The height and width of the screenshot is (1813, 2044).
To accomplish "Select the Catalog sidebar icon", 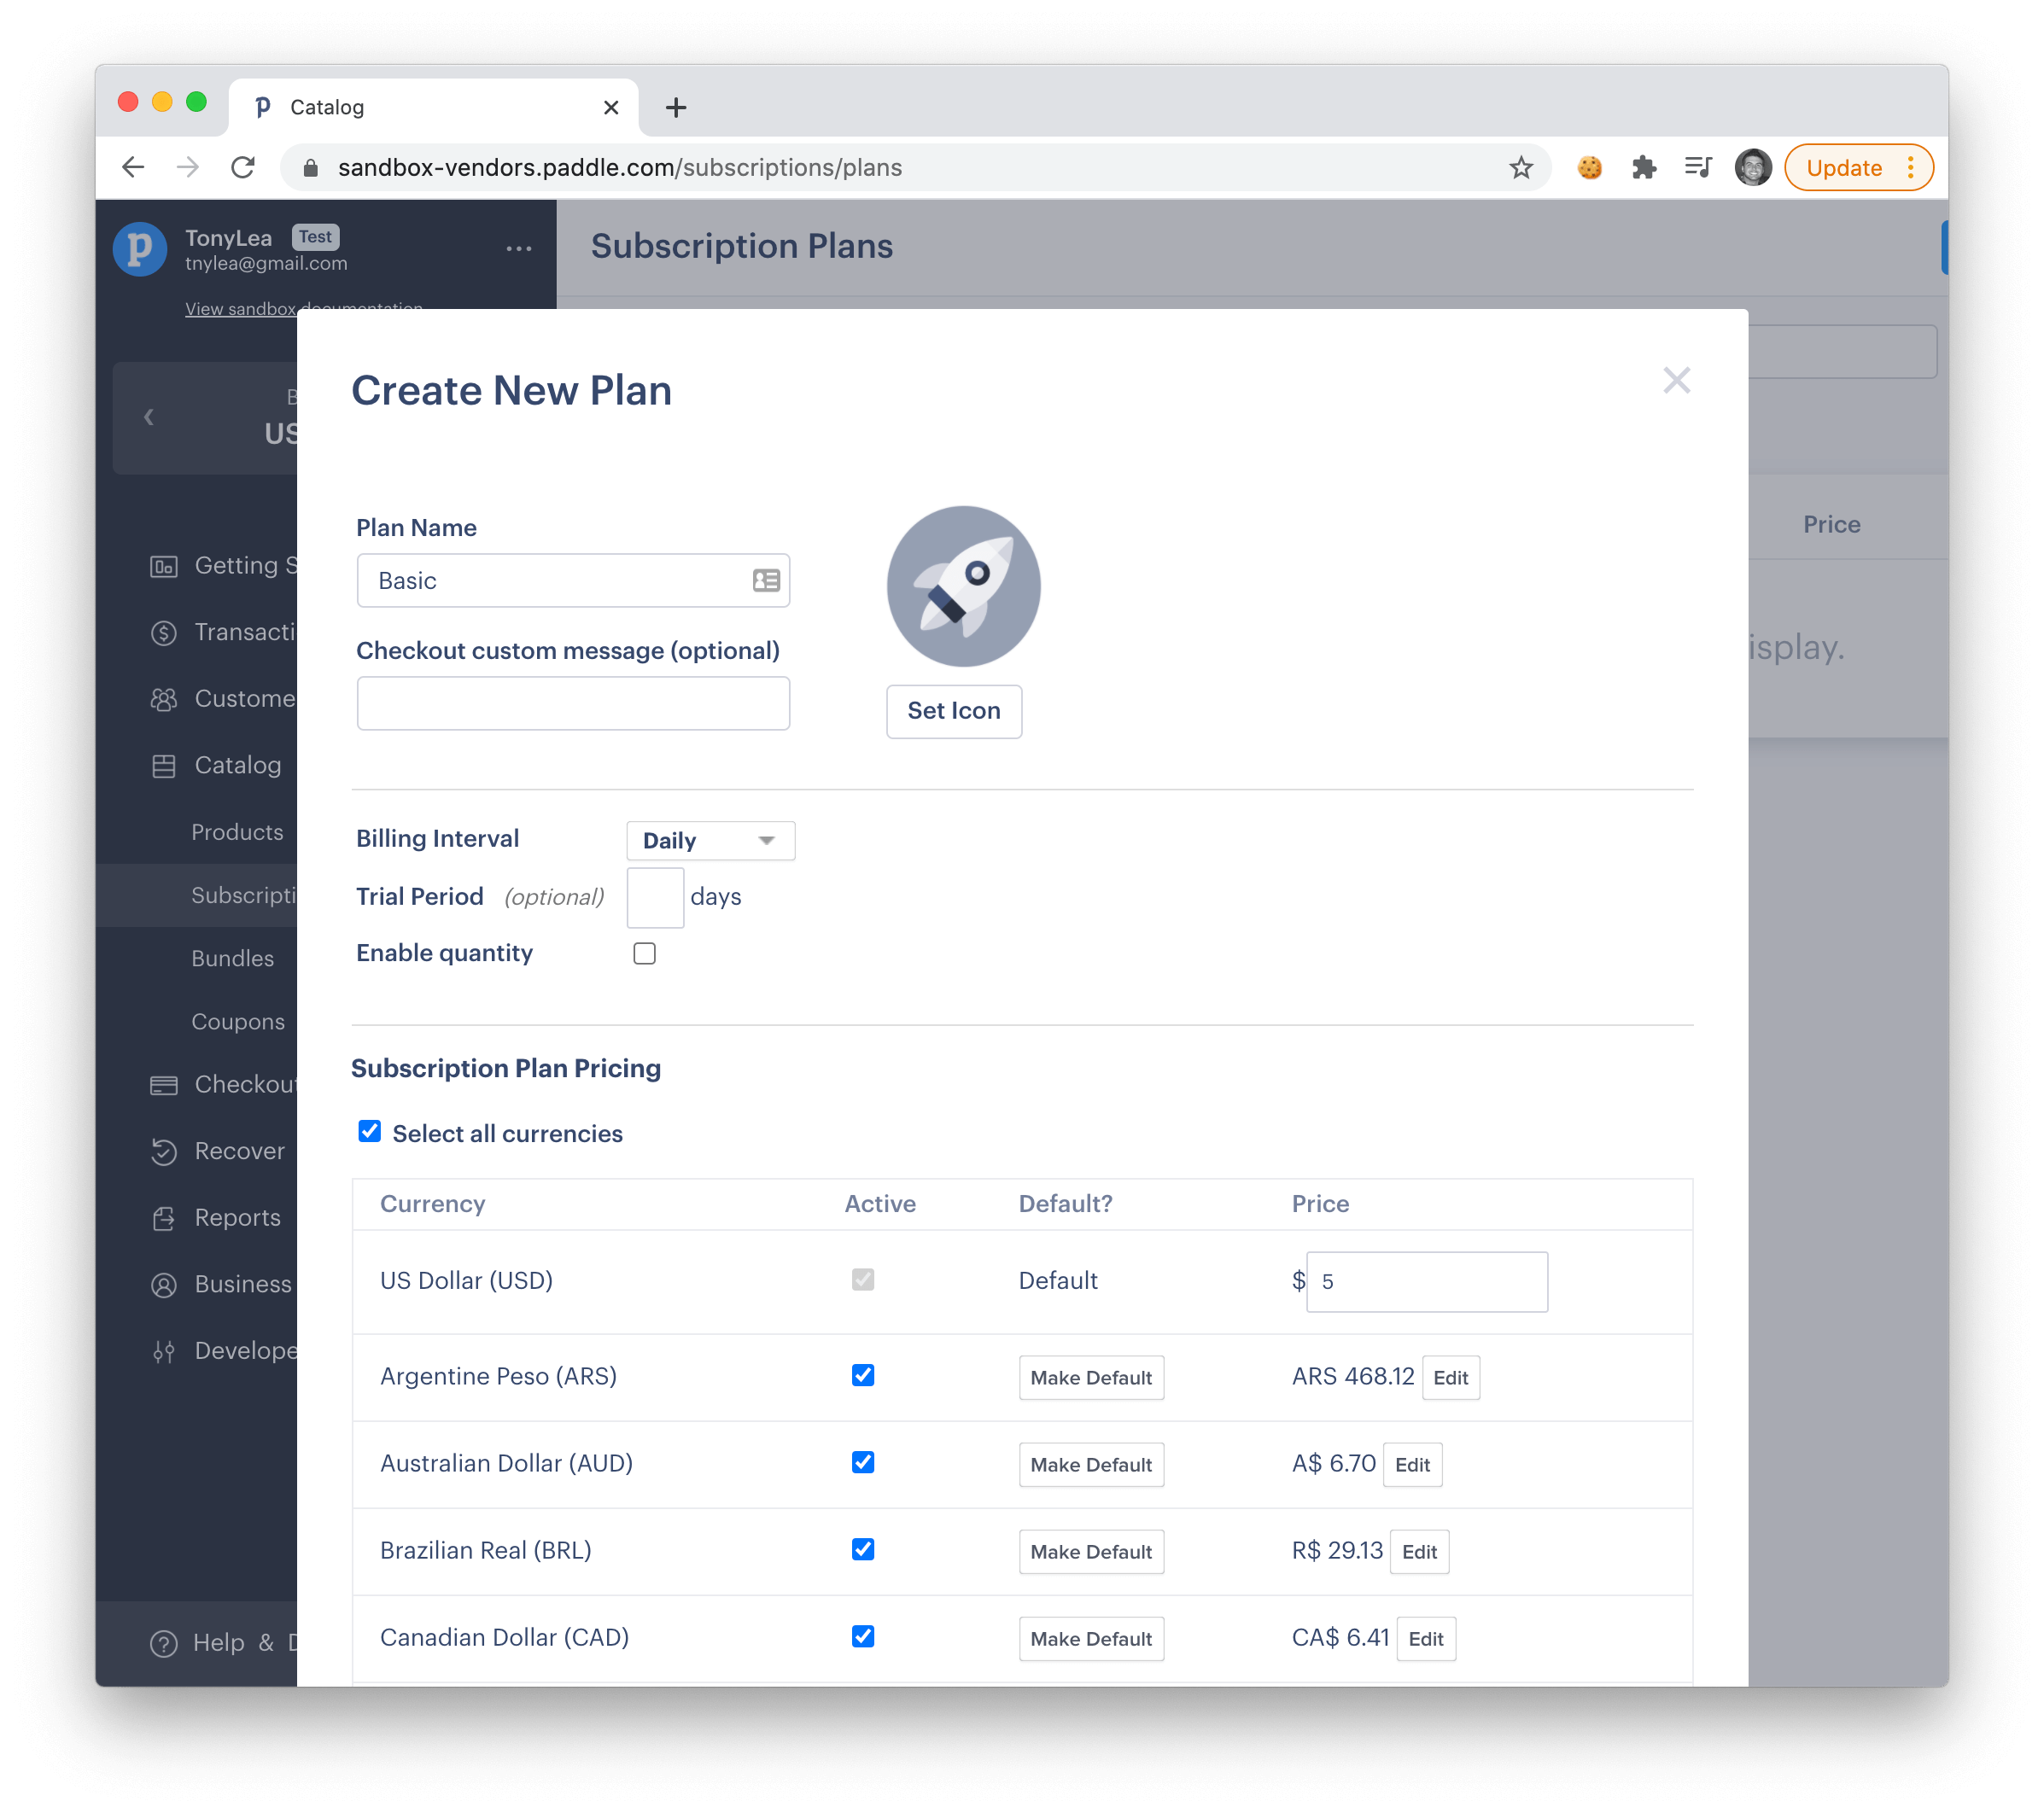I will tap(164, 765).
